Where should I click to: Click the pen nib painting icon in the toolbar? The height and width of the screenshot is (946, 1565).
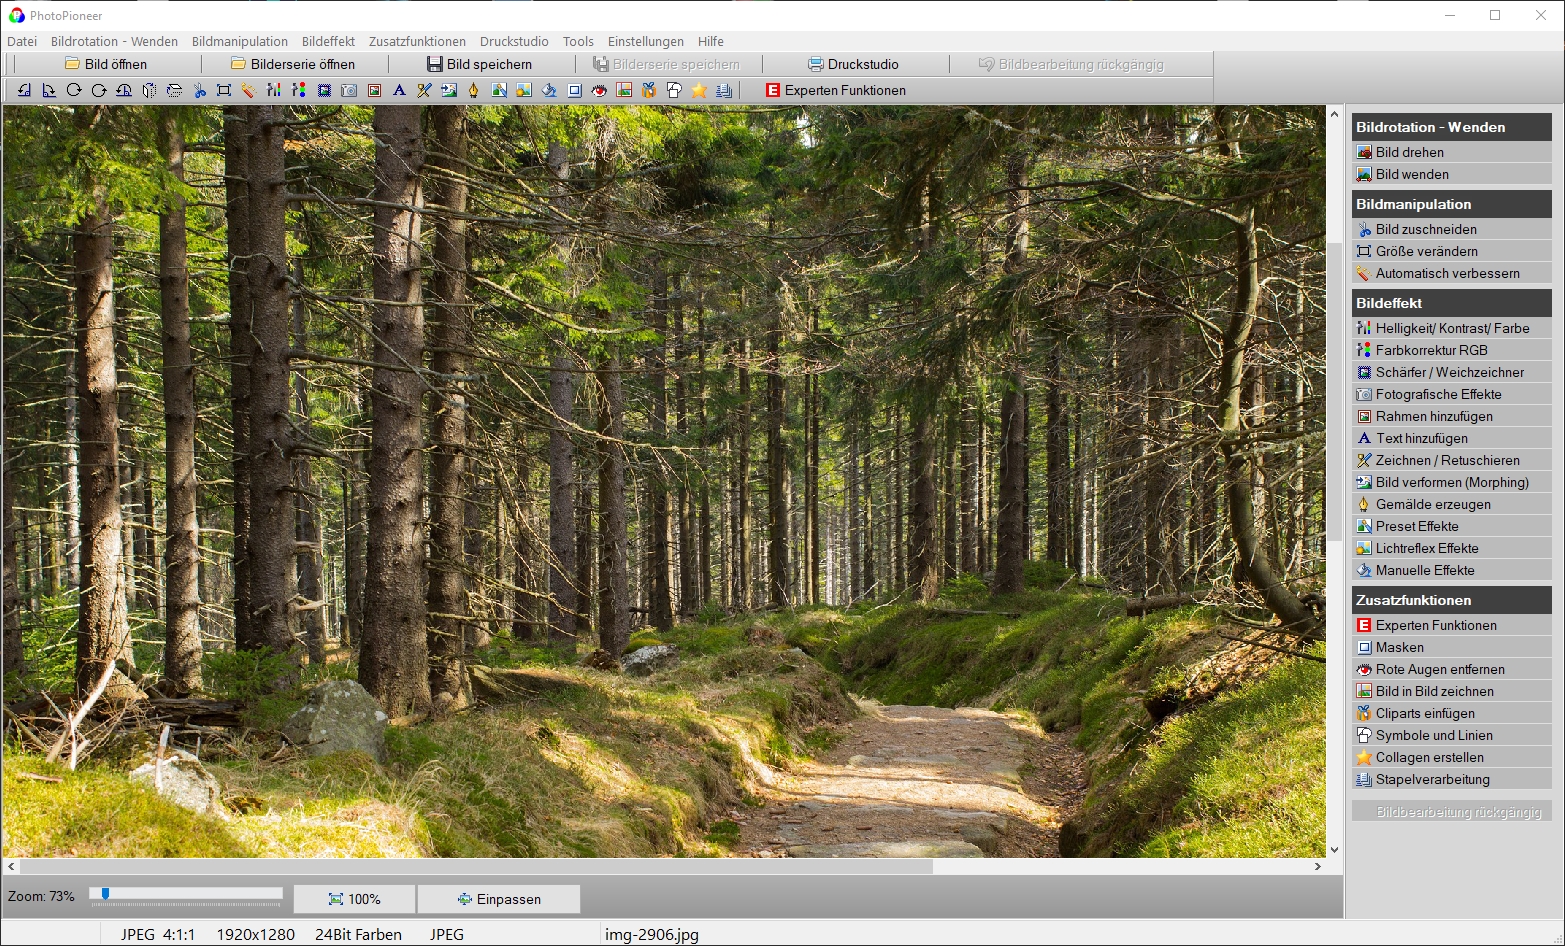coord(474,90)
